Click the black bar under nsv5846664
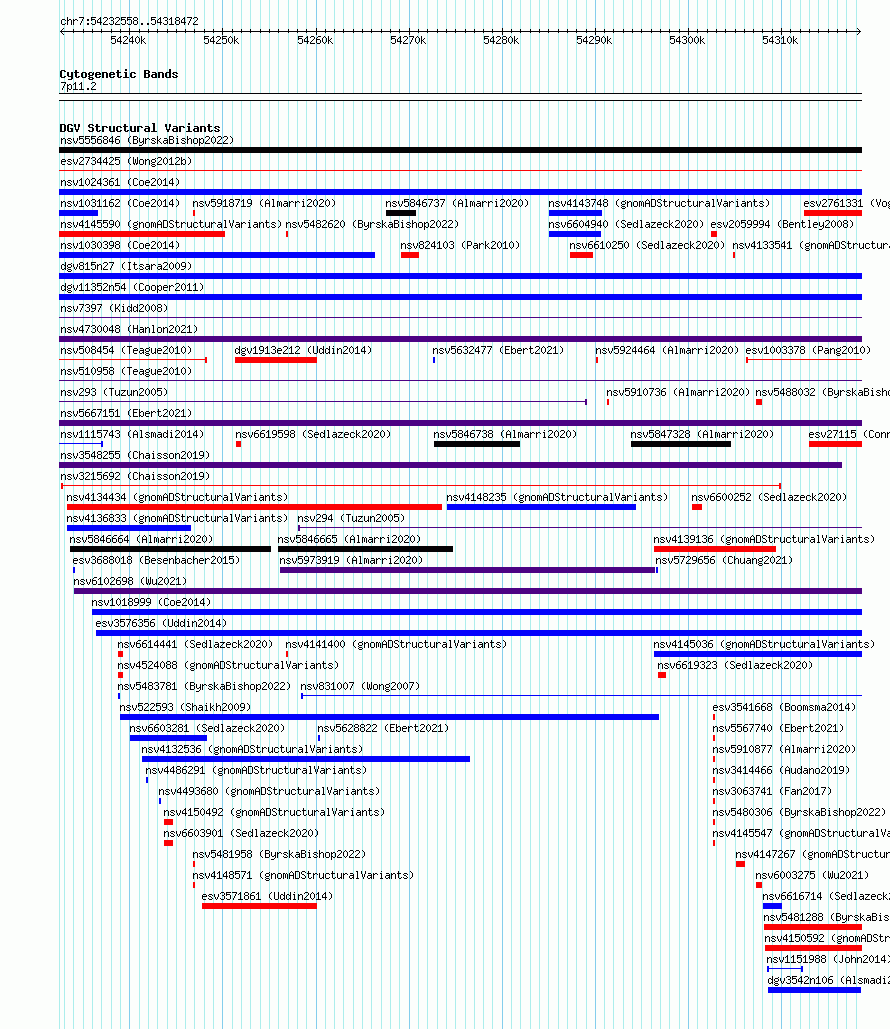The height and width of the screenshot is (1029, 890). [171, 549]
